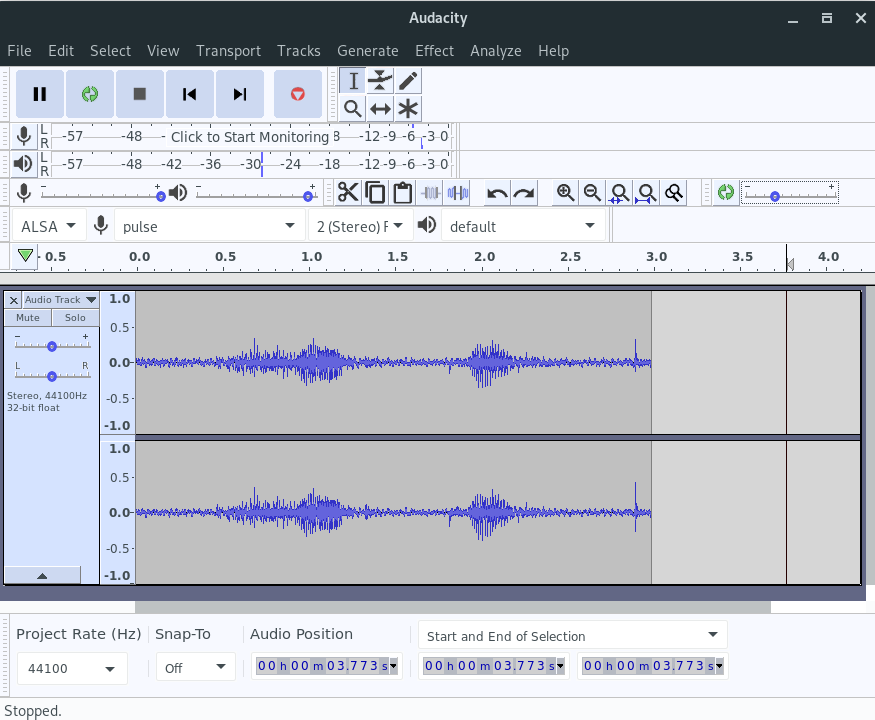Close the Audio Track with X
Screen dimensions: 875x720
tap(14, 300)
